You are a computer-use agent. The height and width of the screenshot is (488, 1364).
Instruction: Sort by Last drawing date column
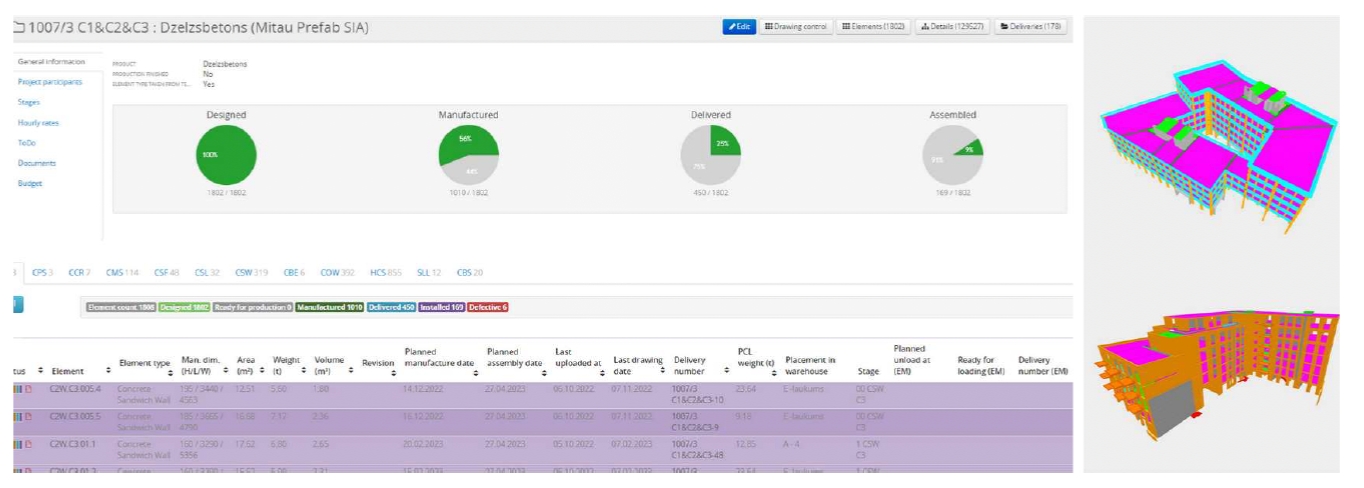point(665,371)
